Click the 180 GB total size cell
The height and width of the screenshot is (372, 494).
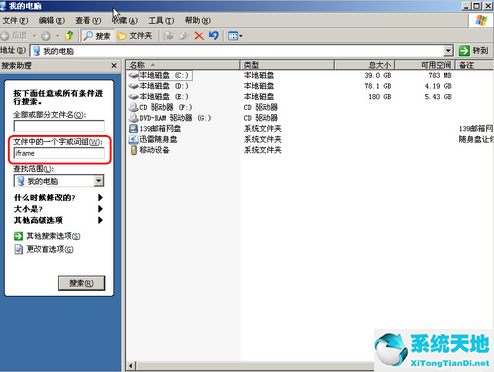(x=380, y=97)
